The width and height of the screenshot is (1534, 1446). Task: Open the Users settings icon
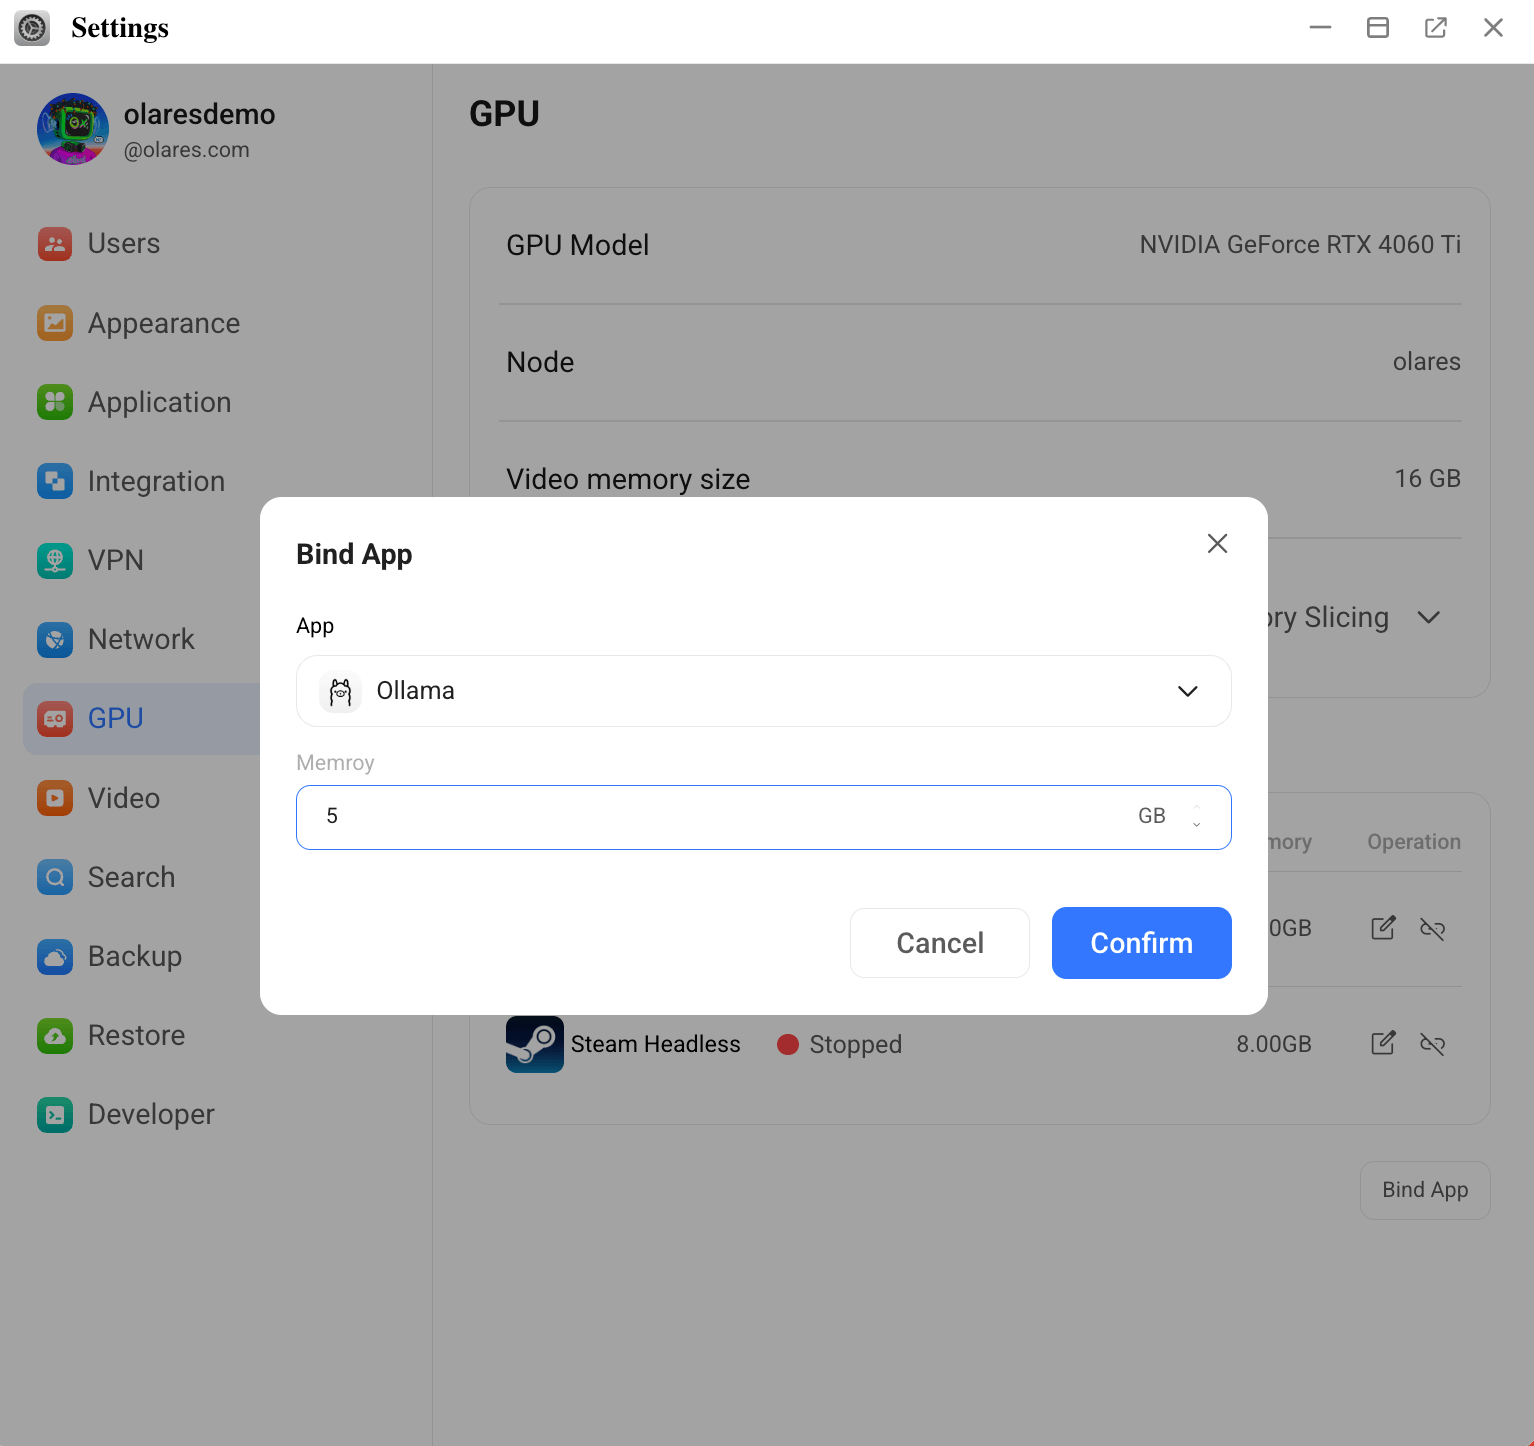[x=55, y=243]
